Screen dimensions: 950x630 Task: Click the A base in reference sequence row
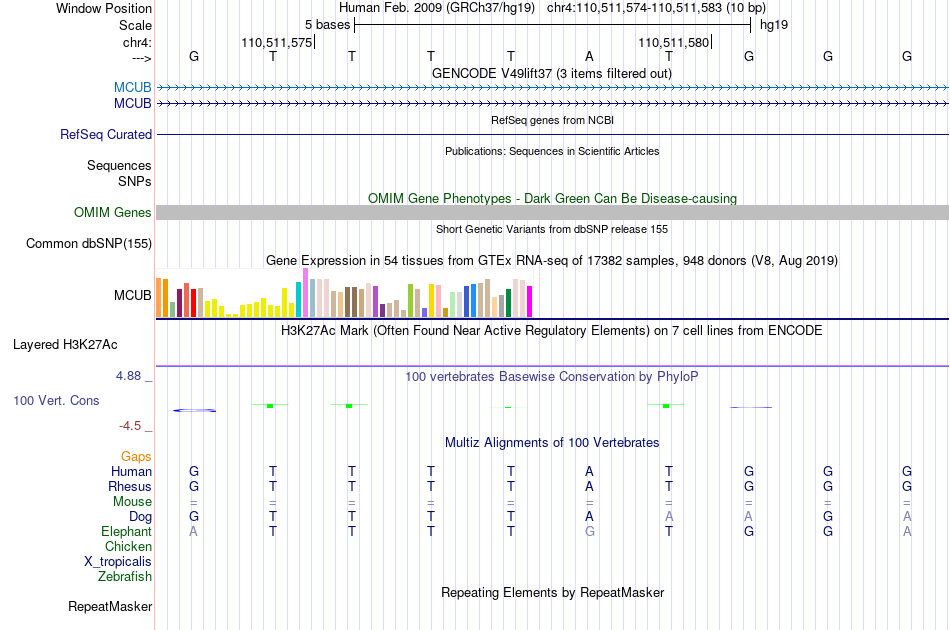pos(590,56)
